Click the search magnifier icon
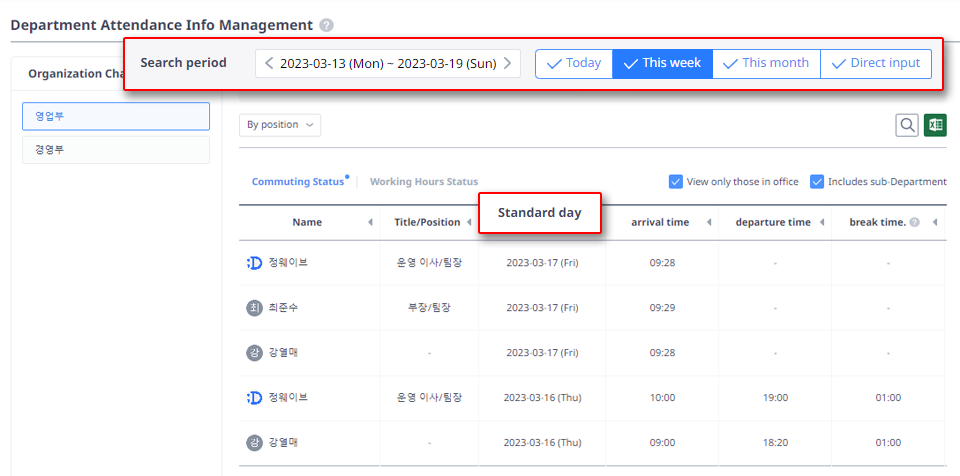This screenshot has width=960, height=476. coord(907,125)
